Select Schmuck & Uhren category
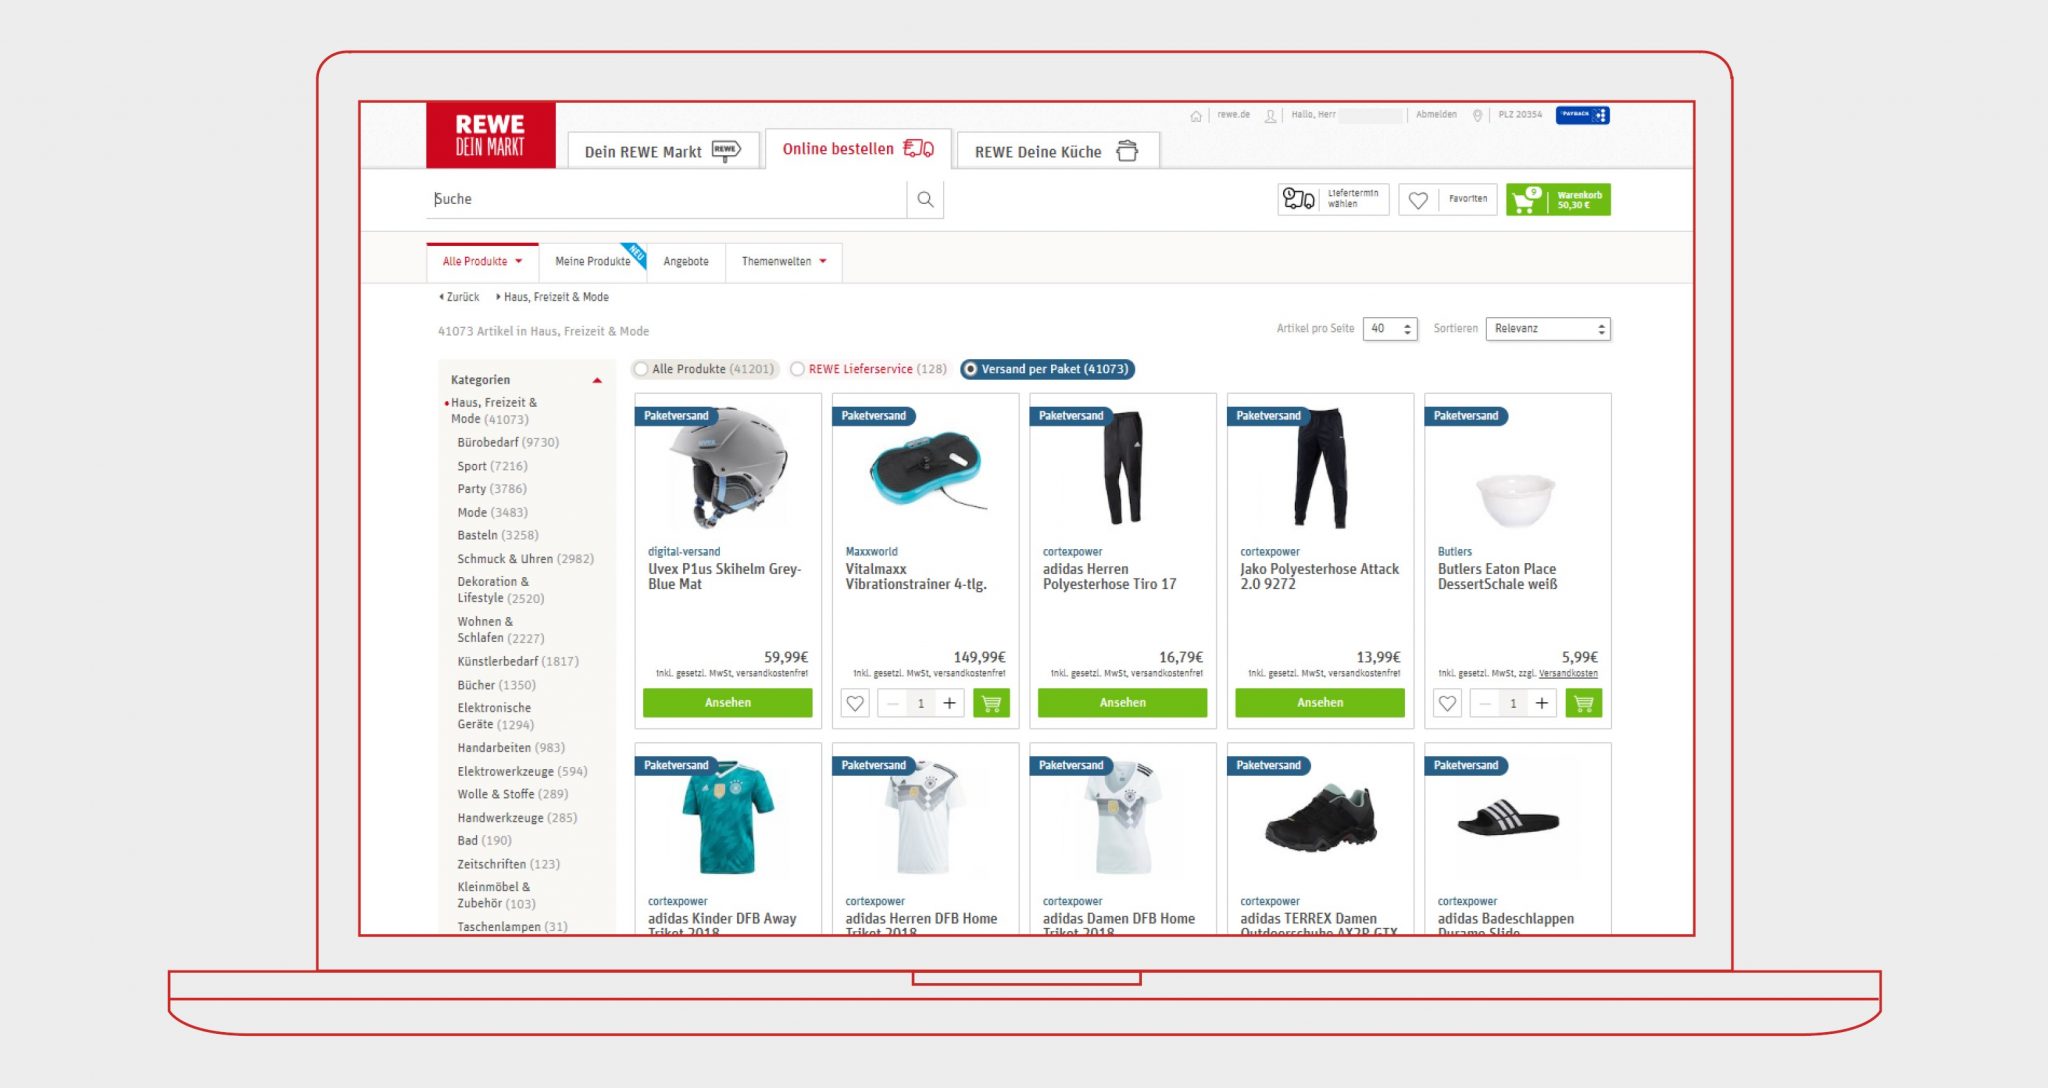 525,559
